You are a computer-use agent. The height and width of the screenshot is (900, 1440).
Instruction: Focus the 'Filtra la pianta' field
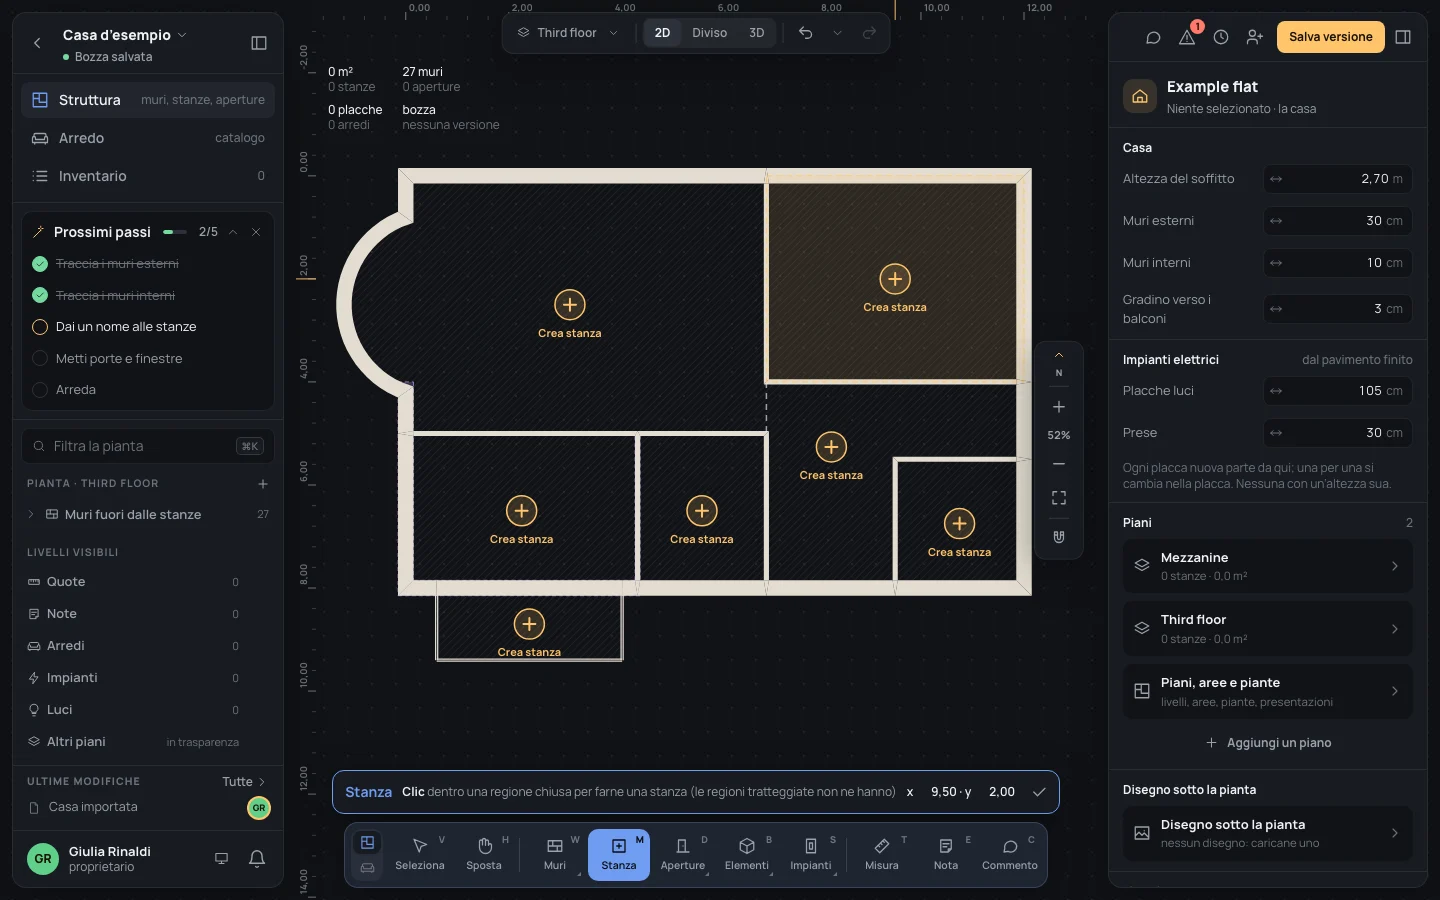pos(148,446)
